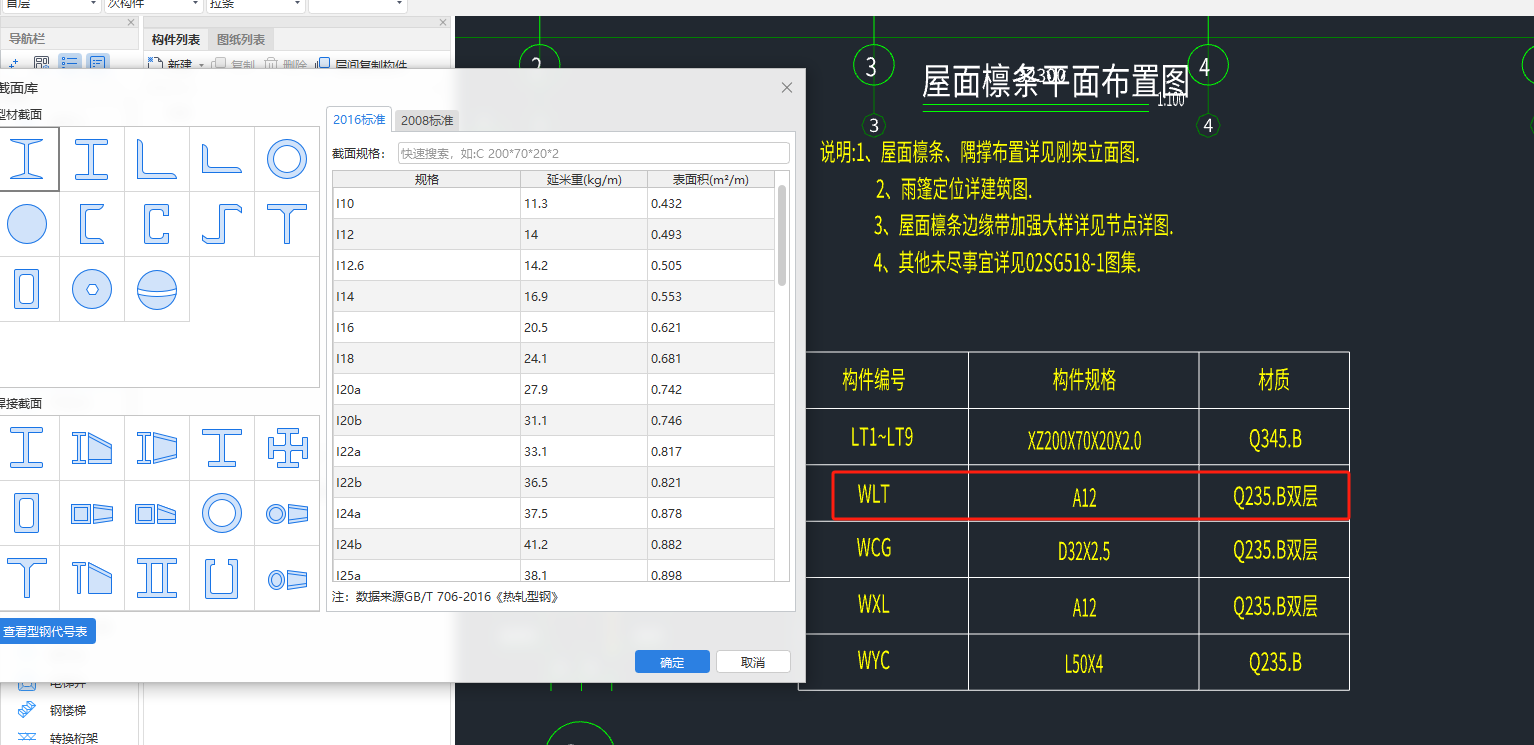The height and width of the screenshot is (745, 1534).
Task: Select the I16 row
Action: [x=554, y=328]
